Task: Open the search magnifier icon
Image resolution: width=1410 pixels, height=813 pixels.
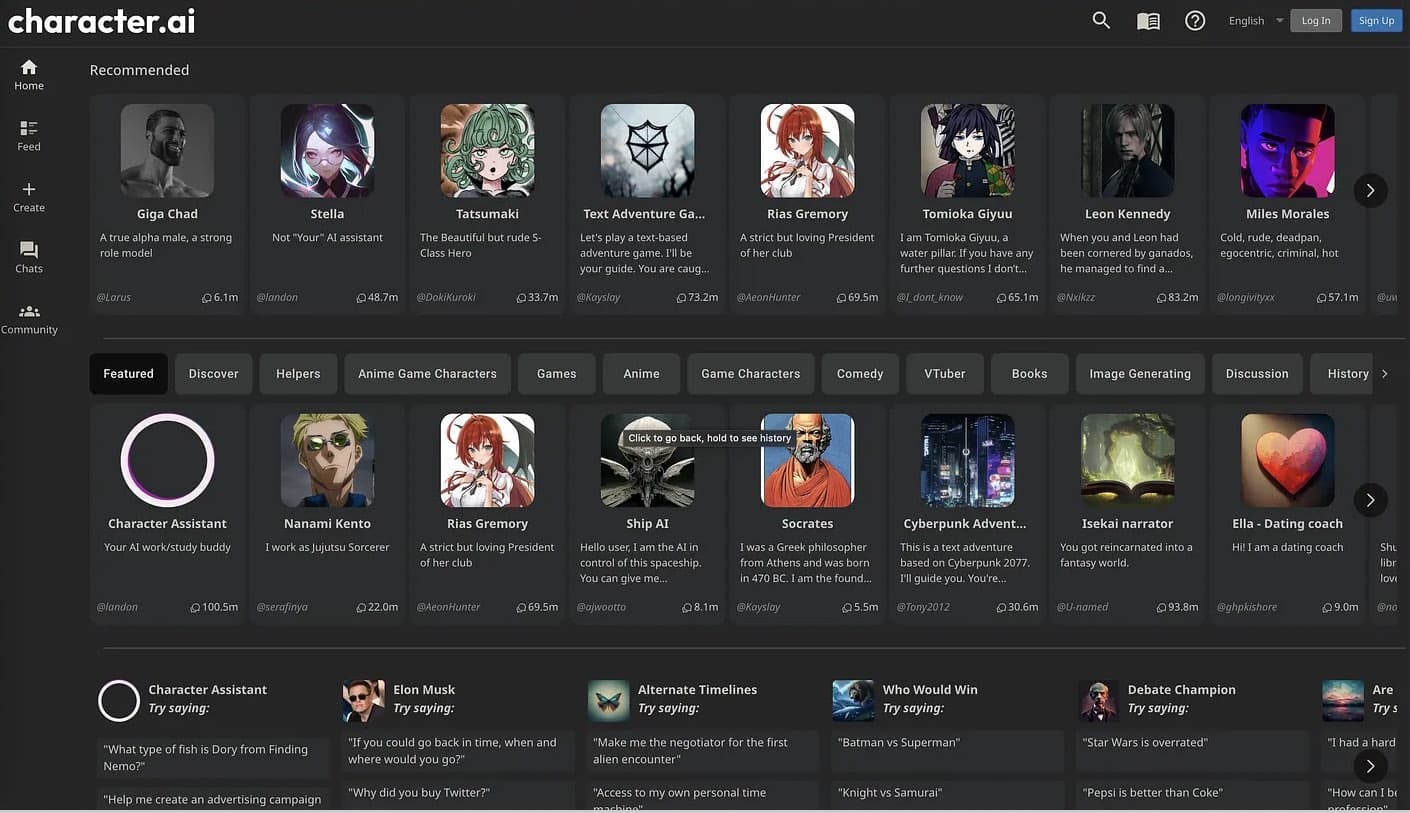Action: click(x=1101, y=20)
